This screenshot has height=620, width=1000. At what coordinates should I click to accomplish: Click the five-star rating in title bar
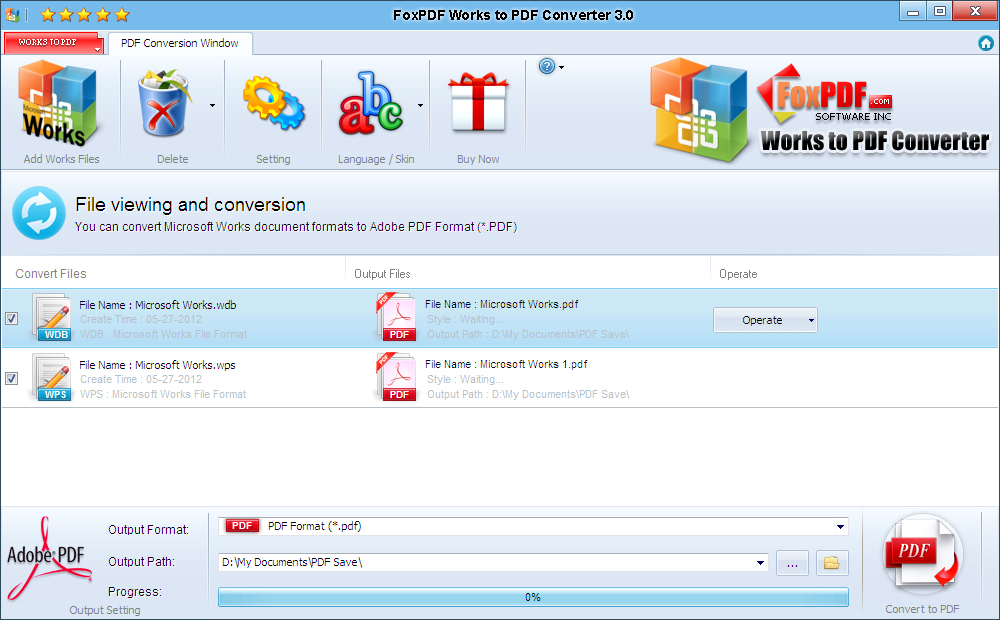[85, 14]
